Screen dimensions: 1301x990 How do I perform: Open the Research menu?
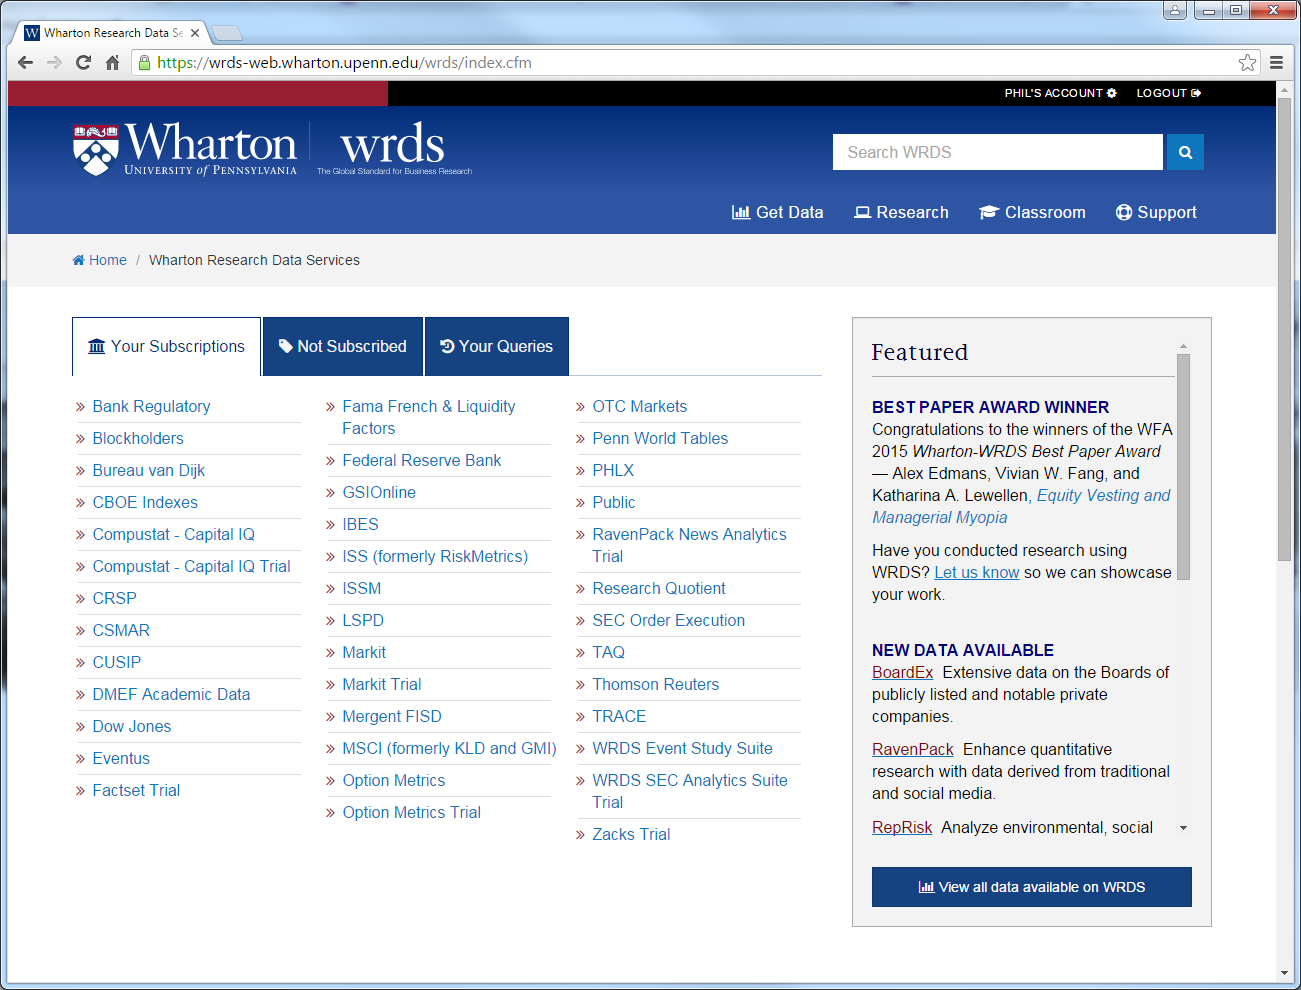pyautogui.click(x=901, y=212)
